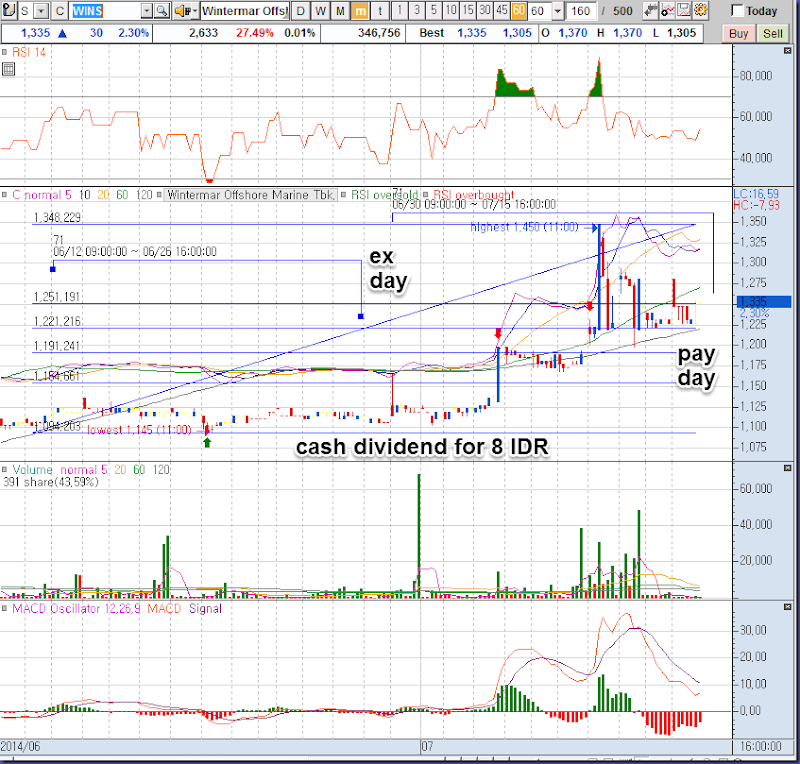Viewport: 800px width, 764px height.
Task: Open the interval value 60 dropdown arrow
Action: [x=558, y=11]
